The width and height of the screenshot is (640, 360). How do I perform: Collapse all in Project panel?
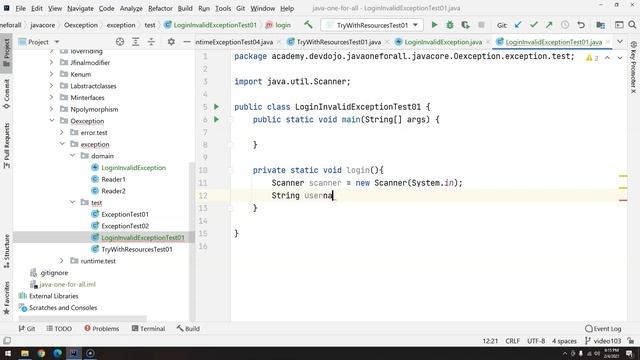click(151, 42)
